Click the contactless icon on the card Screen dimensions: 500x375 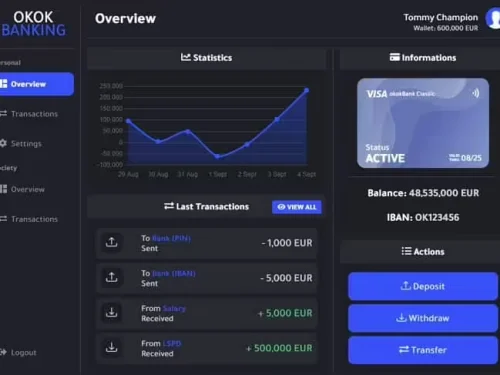476,93
